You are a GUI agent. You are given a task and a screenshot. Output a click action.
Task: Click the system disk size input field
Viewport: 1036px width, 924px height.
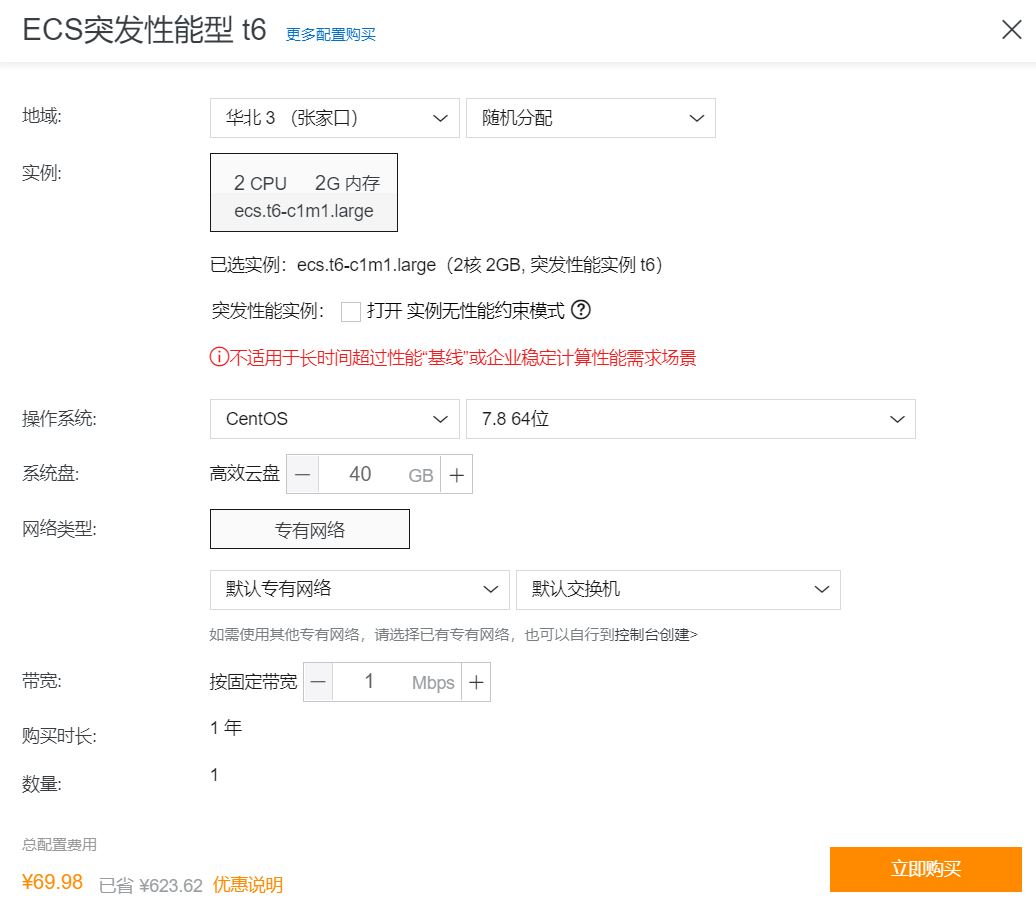tap(362, 475)
